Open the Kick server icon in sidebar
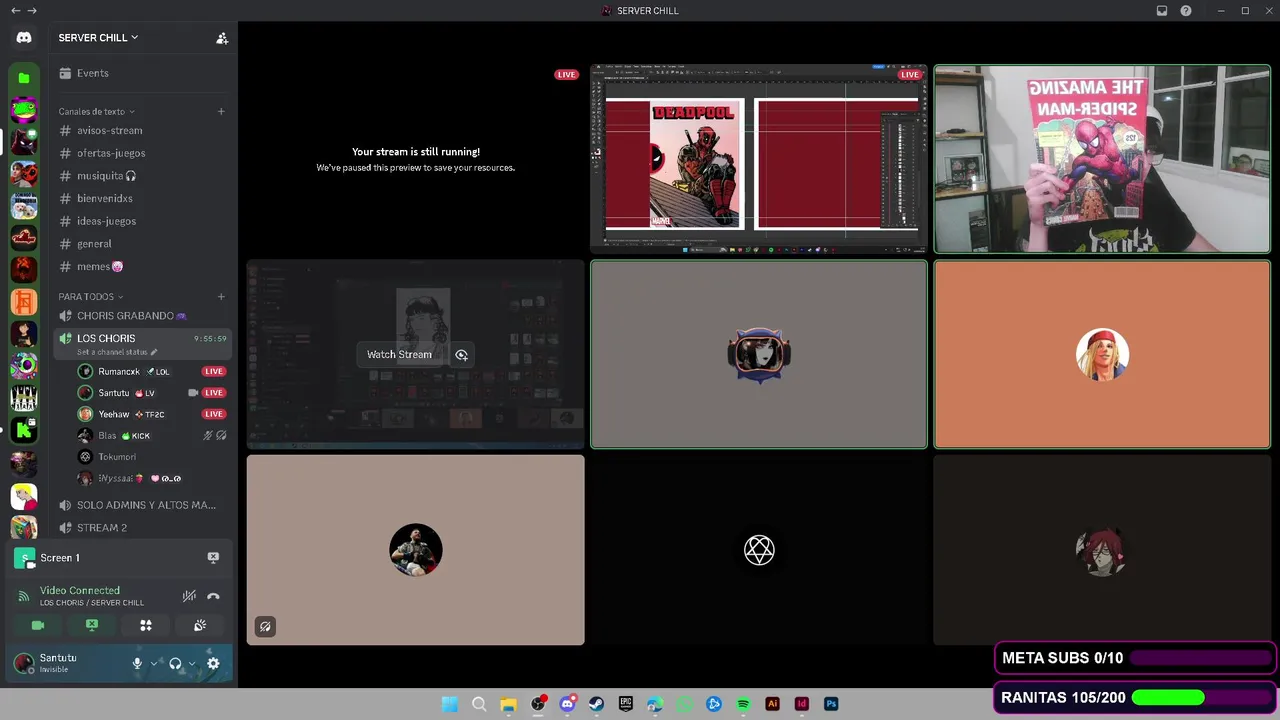Viewport: 1280px width, 720px height. click(x=24, y=431)
